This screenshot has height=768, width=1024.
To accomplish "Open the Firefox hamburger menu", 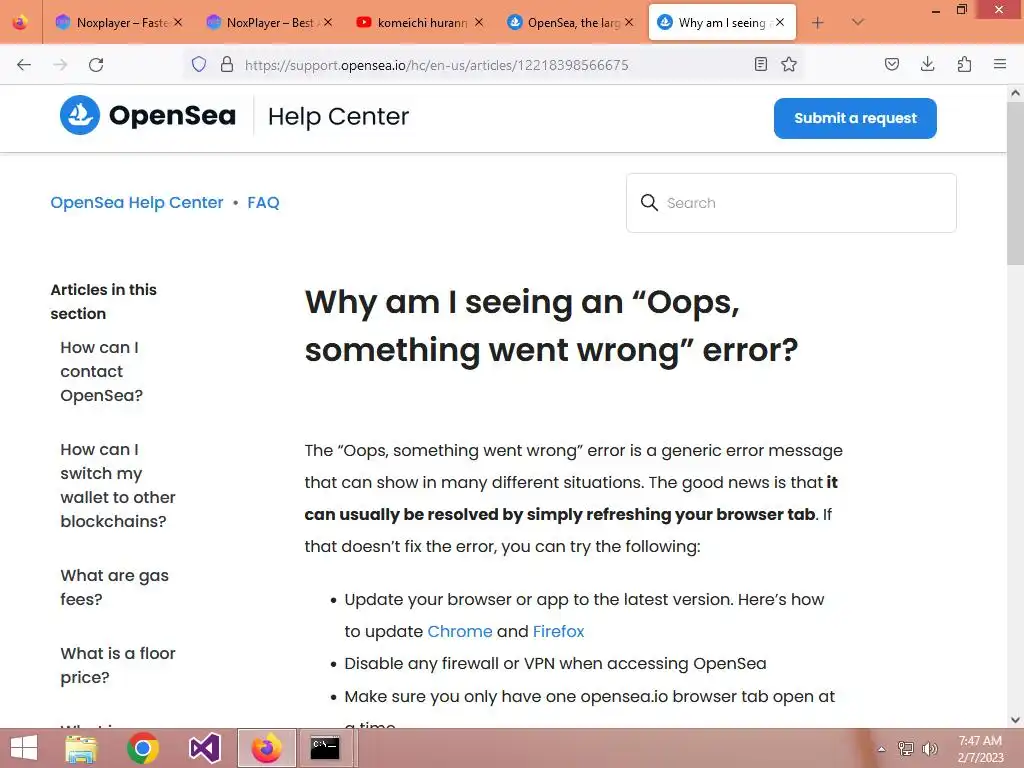I will (1000, 64).
